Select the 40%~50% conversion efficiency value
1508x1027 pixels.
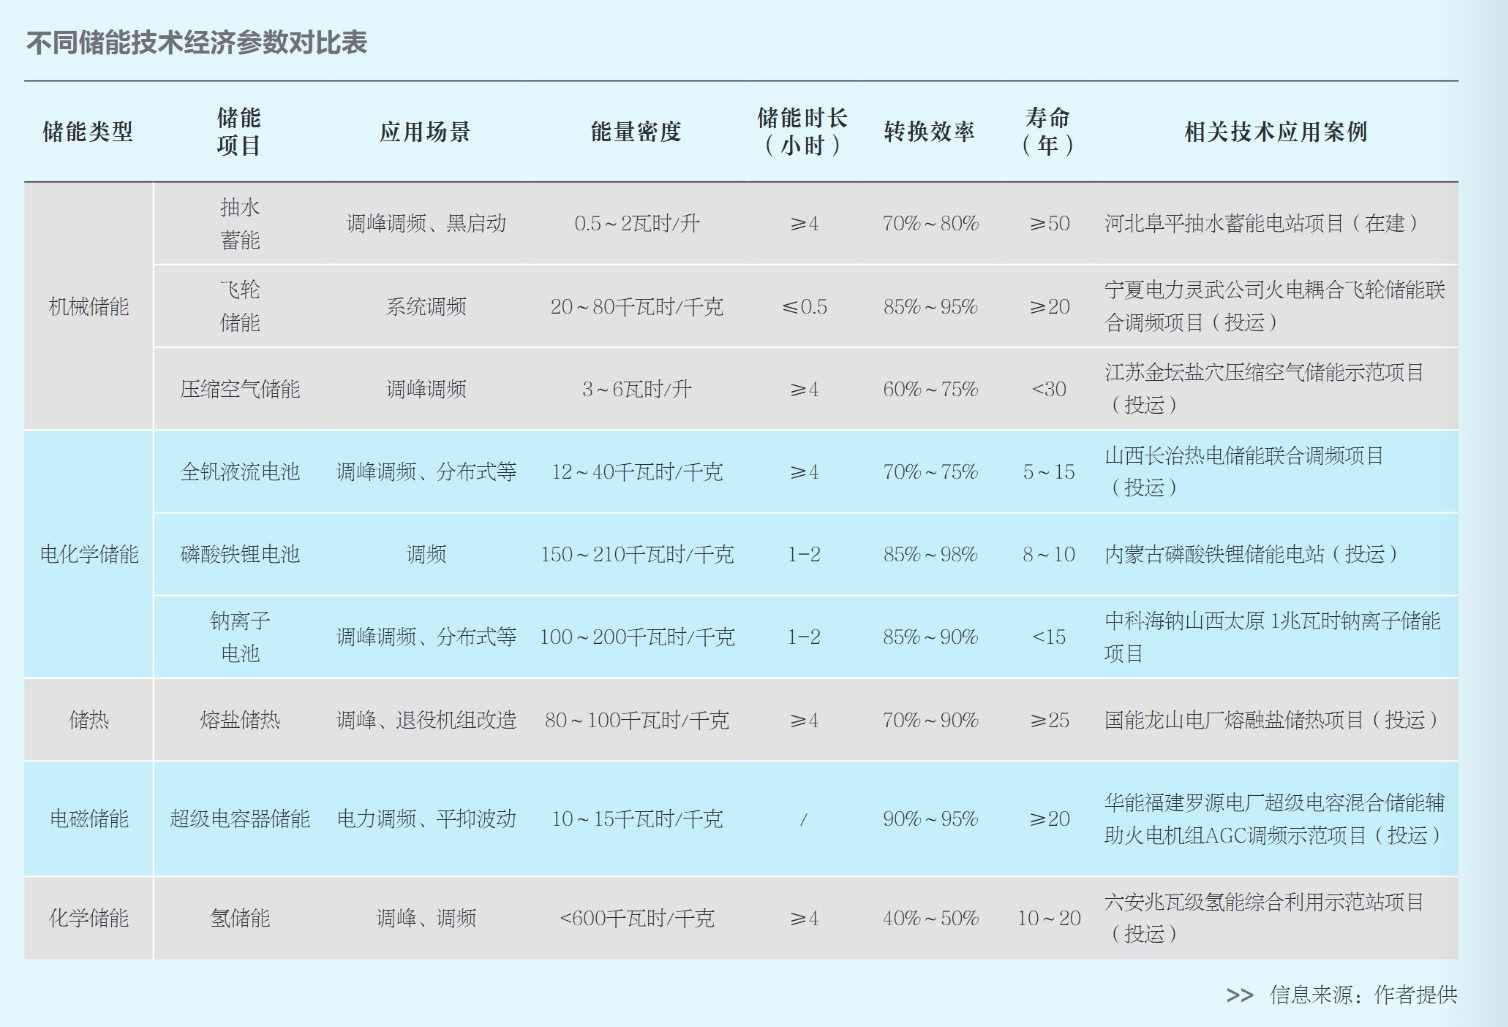click(929, 918)
